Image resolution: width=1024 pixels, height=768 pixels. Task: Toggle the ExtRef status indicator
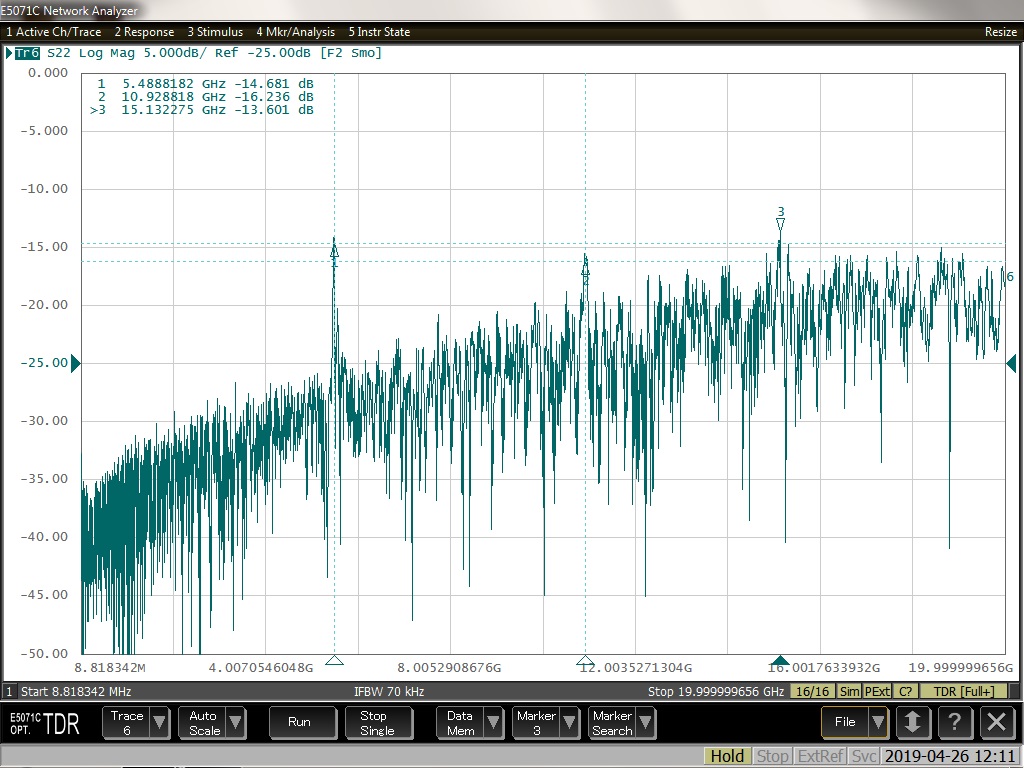coord(819,757)
